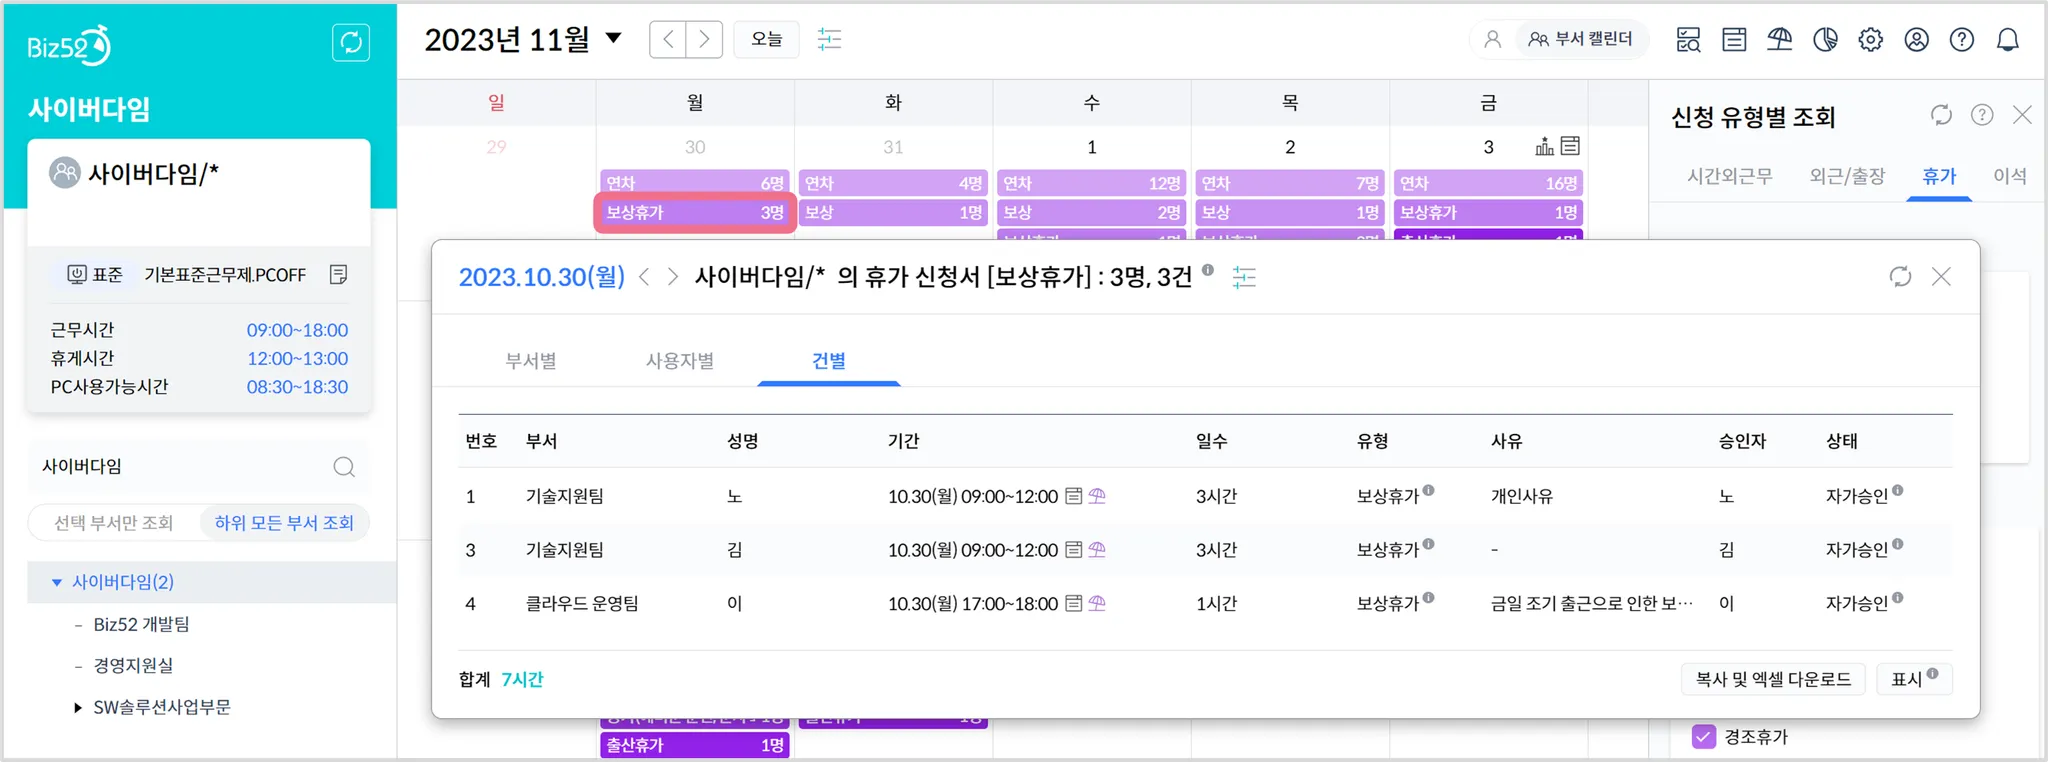2048x762 pixels.
Task: Go to the previous month with left arrow
Action: [668, 39]
